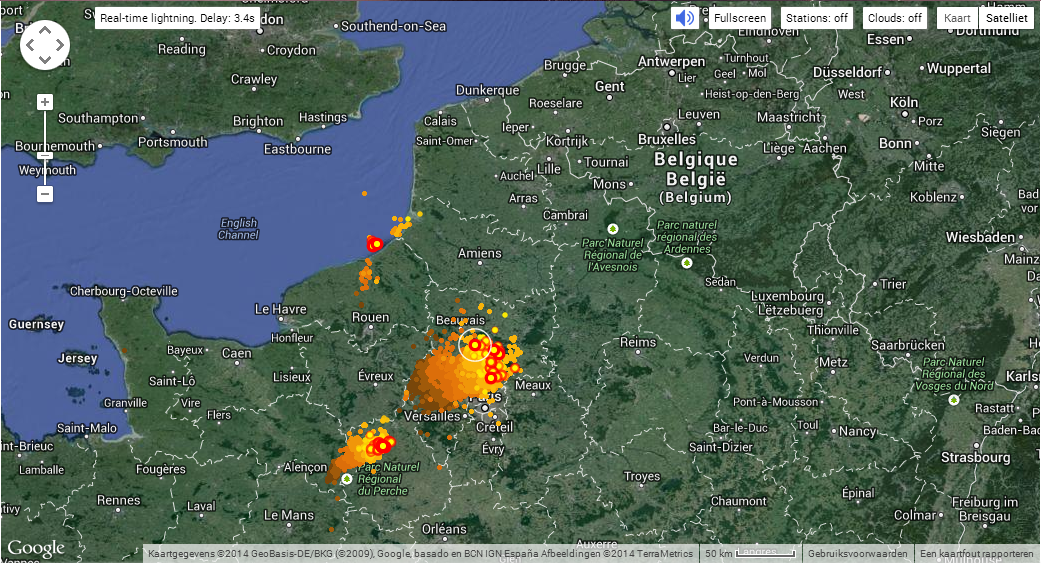Image resolution: width=1041 pixels, height=563 pixels.
Task: Pan the map down arrow
Action: [x=44, y=60]
